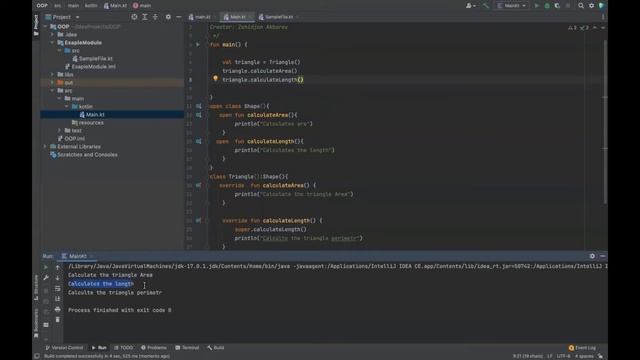Click the run gutter arrow beside fun main
The width and height of the screenshot is (640, 360).
(198, 44)
